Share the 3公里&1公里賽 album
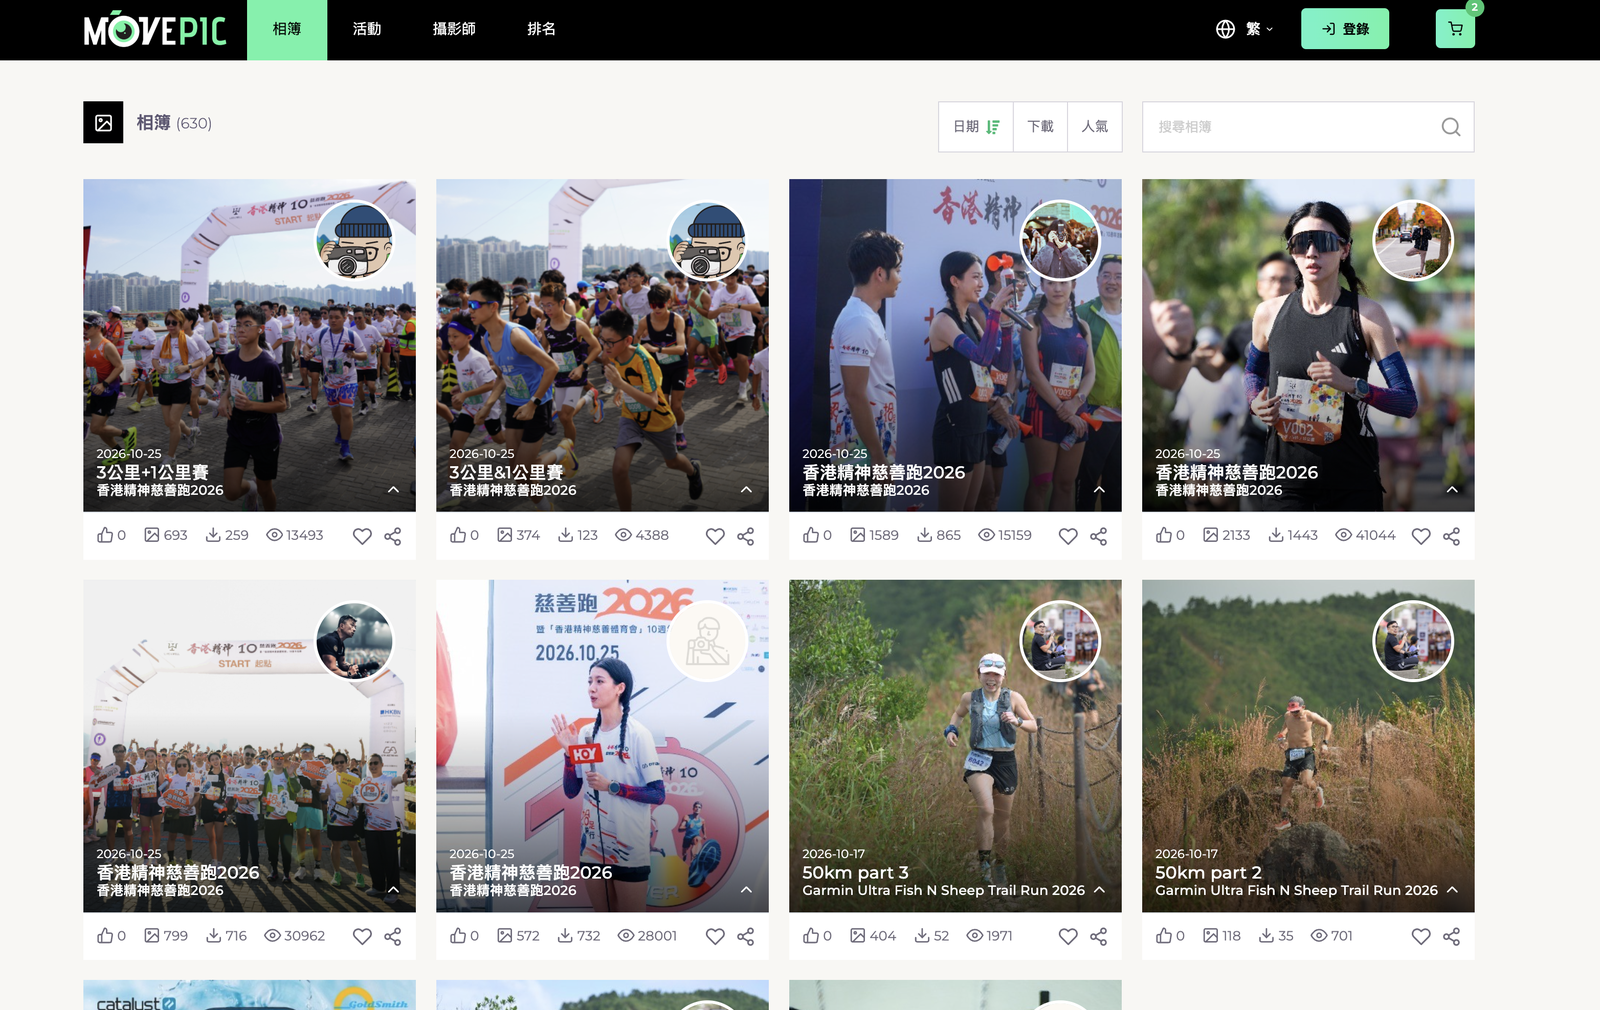This screenshot has height=1010, width=1600. (746, 536)
